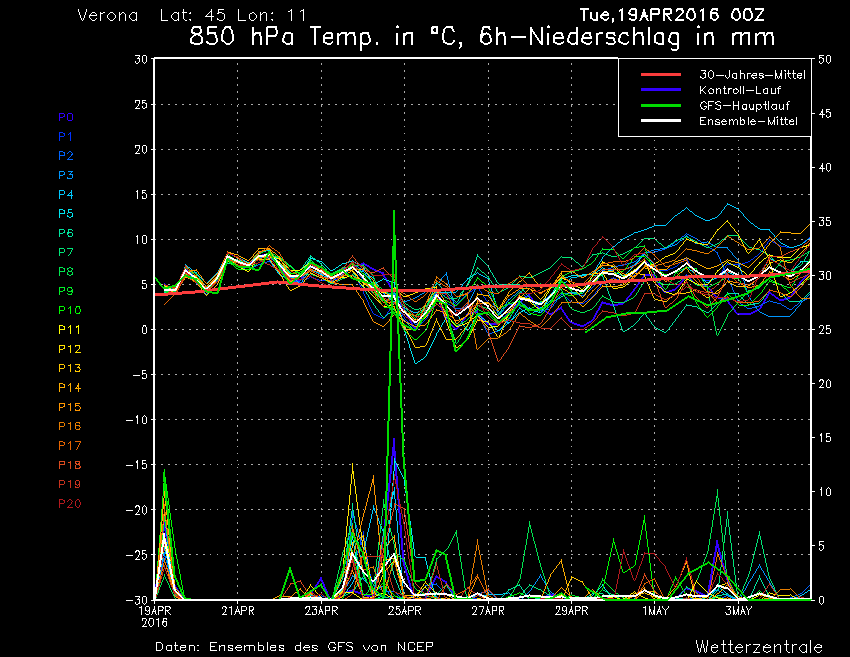Pick the "25APR" date axis label

click(405, 611)
